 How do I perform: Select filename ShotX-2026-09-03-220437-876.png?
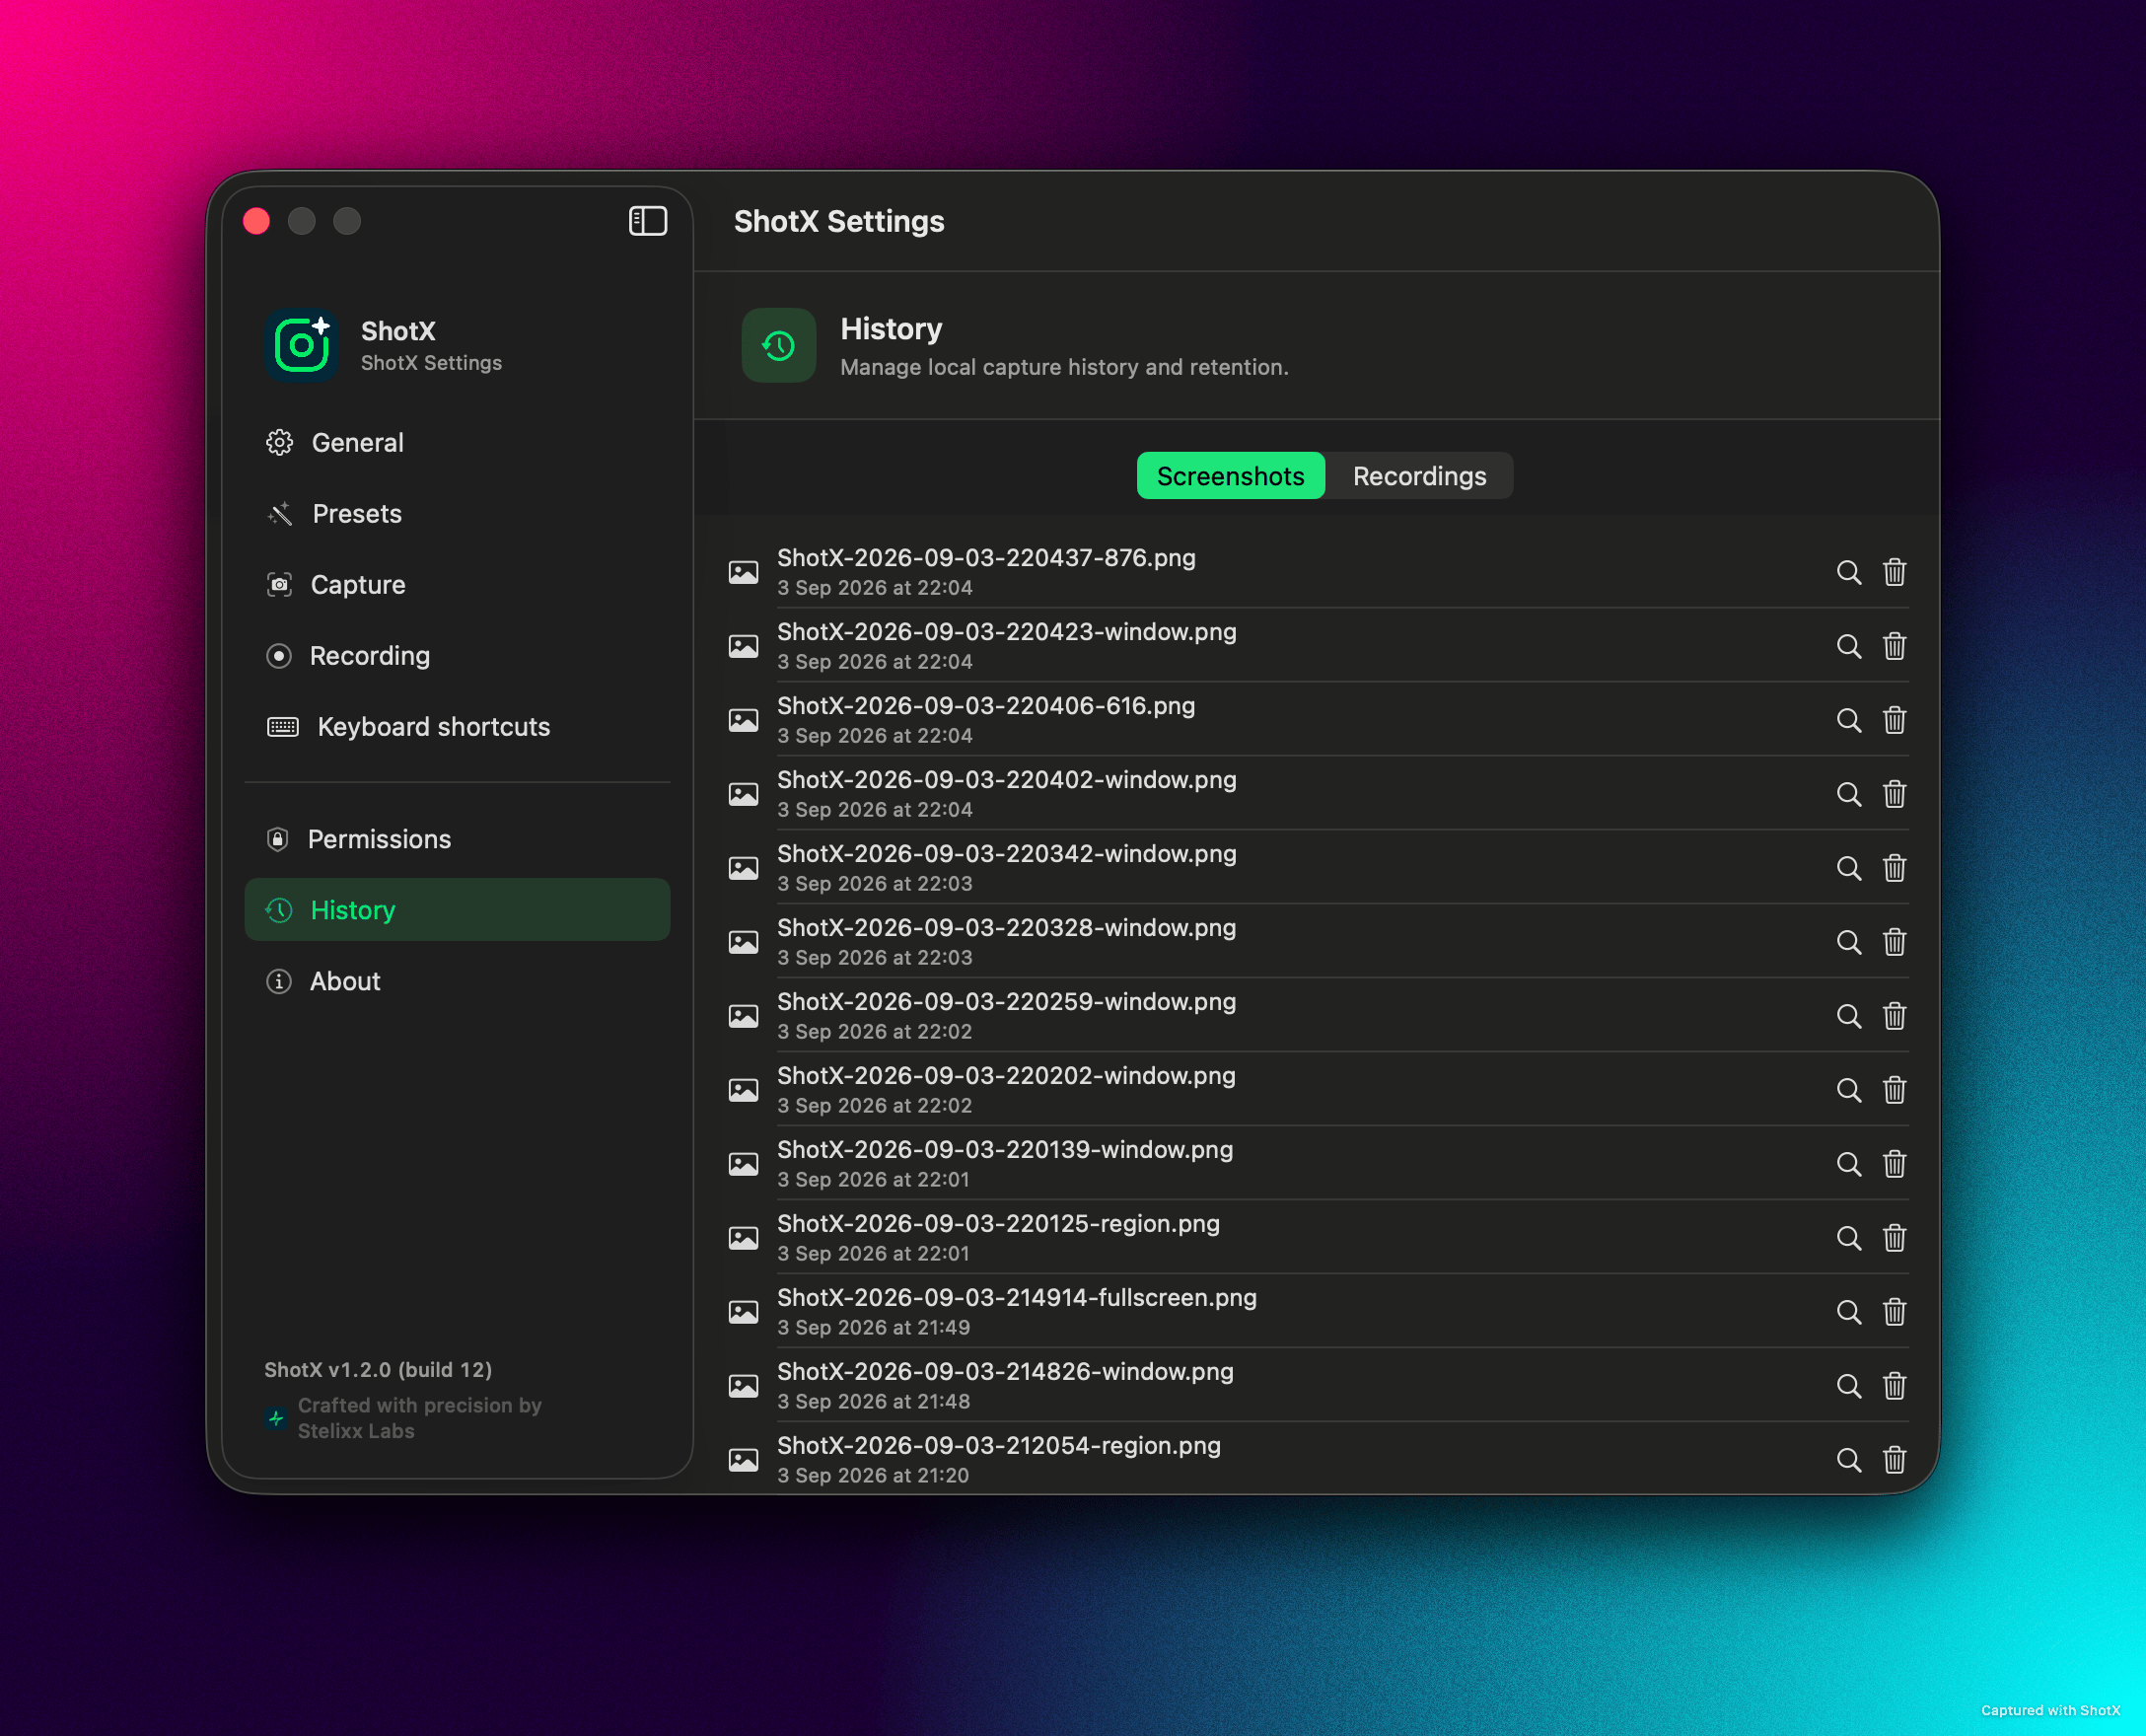click(x=986, y=558)
